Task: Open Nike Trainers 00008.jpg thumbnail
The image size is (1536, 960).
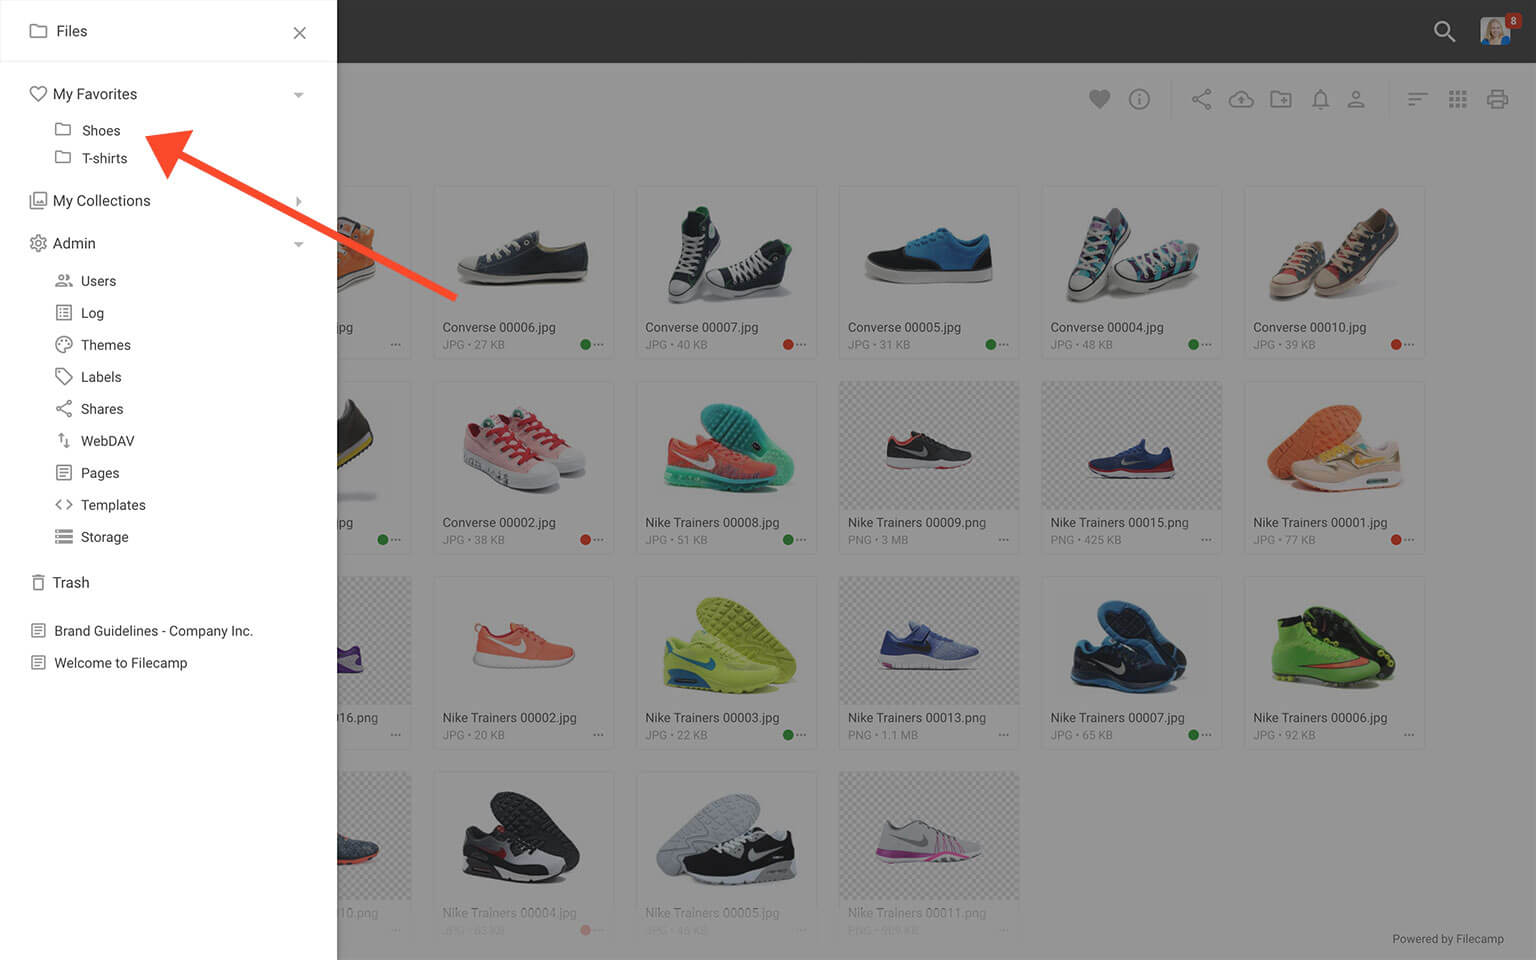Action: (727, 445)
